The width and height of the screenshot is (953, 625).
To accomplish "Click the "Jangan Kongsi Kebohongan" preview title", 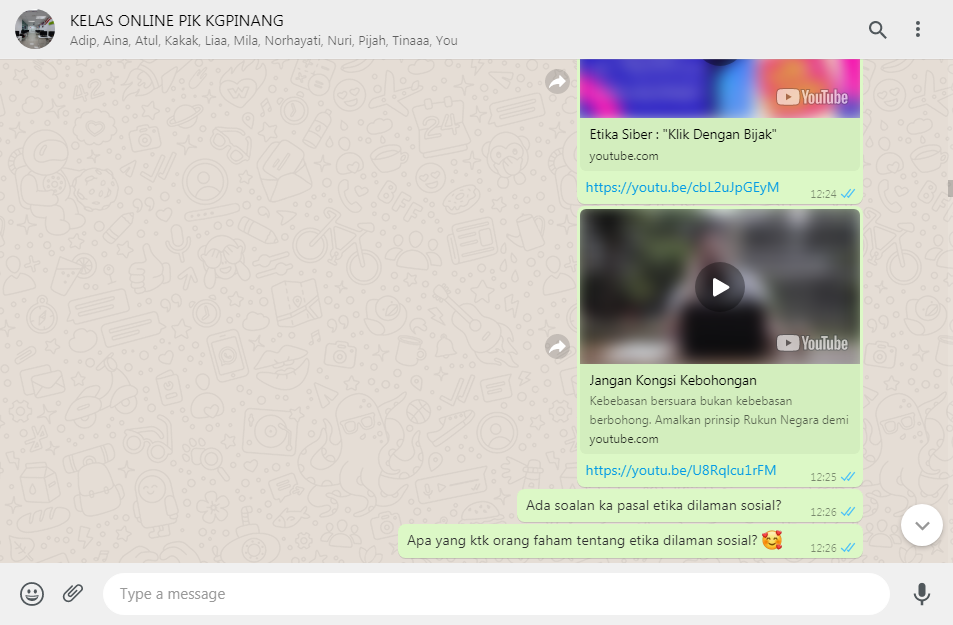I will (673, 380).
